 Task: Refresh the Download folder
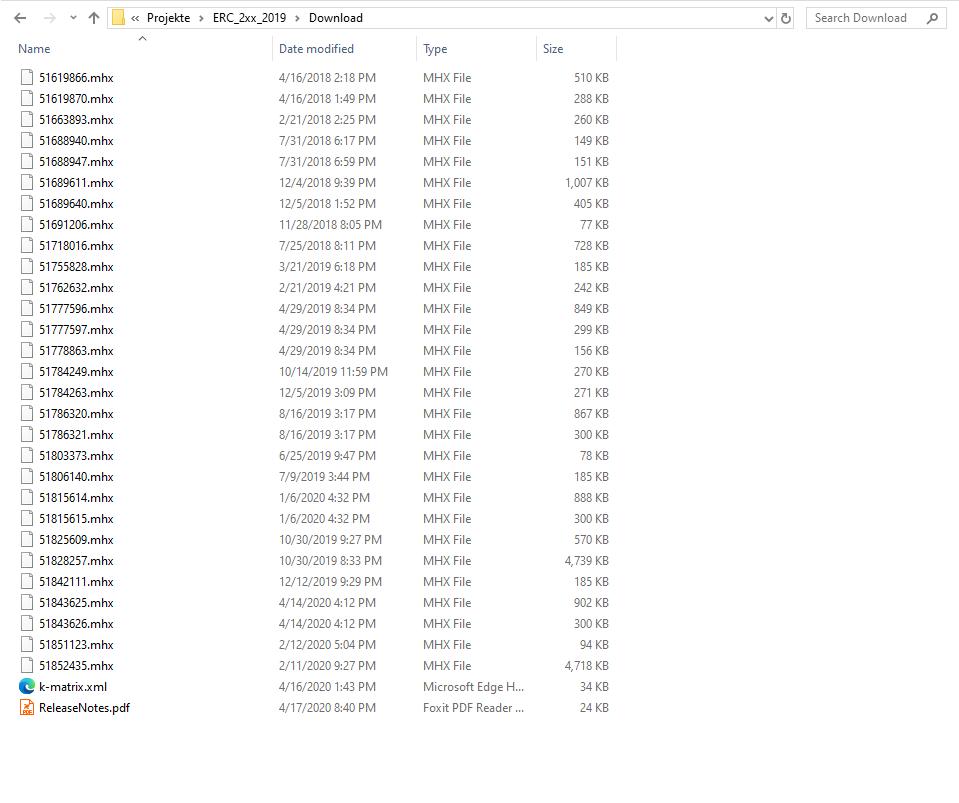(786, 18)
